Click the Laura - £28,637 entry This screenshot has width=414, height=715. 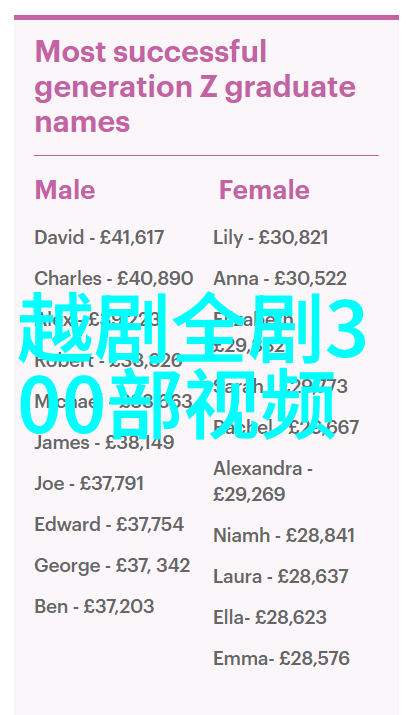281,576
